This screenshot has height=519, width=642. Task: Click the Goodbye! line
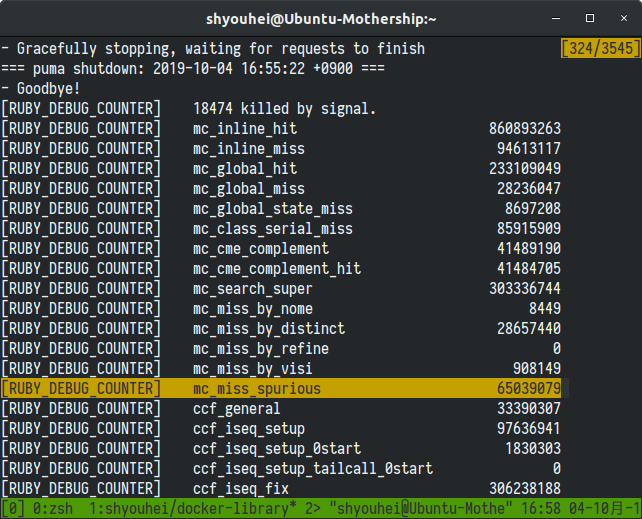click(41, 88)
